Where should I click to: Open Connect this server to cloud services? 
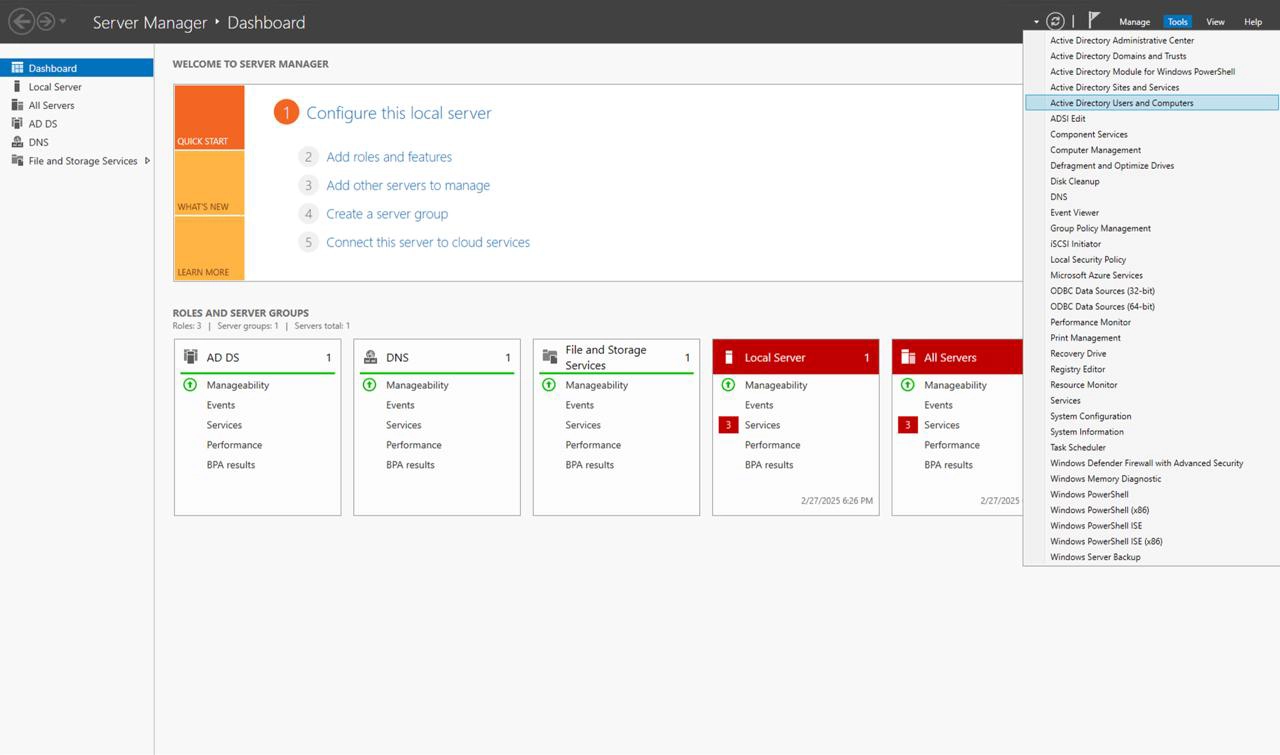(428, 242)
